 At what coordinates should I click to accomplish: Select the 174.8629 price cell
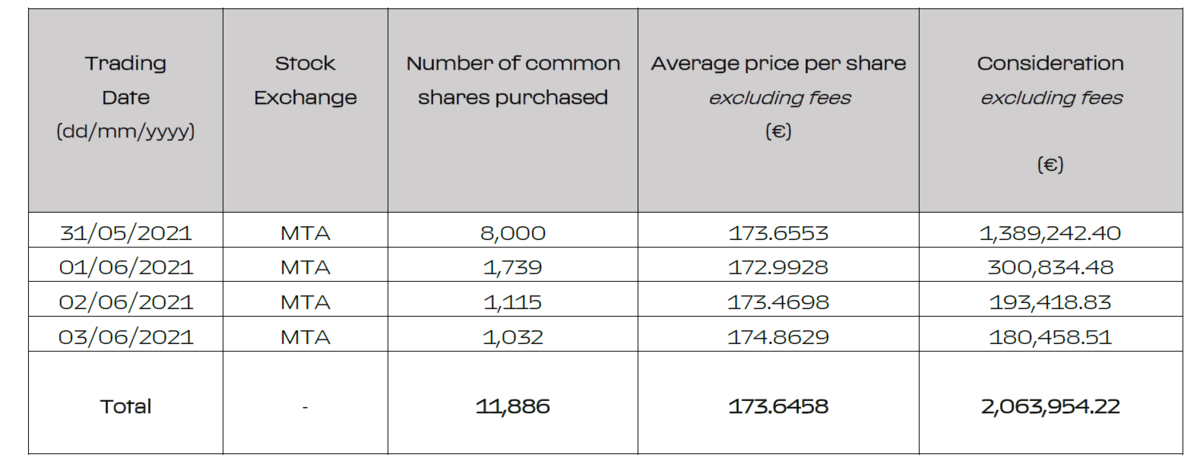click(778, 337)
